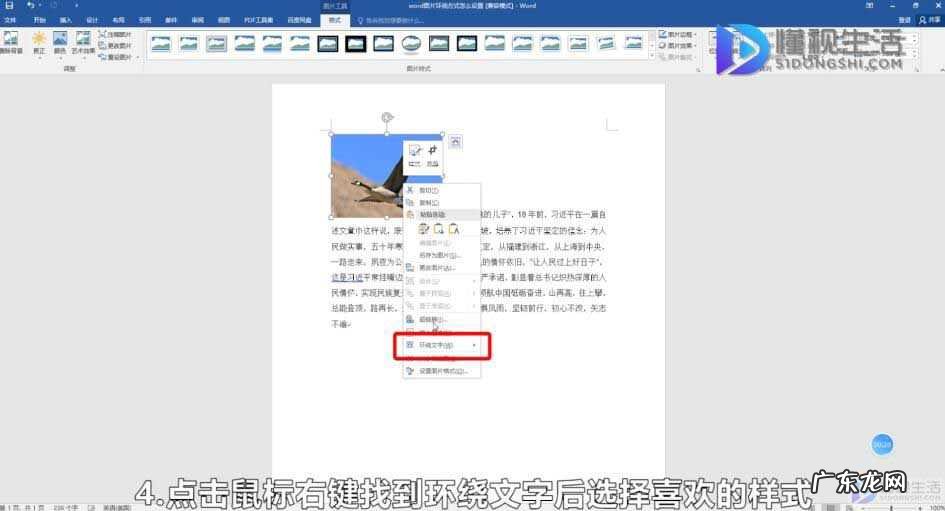Click the third paste option icon (text only)
Image resolution: width=945 pixels, height=511 pixels.
454,228
